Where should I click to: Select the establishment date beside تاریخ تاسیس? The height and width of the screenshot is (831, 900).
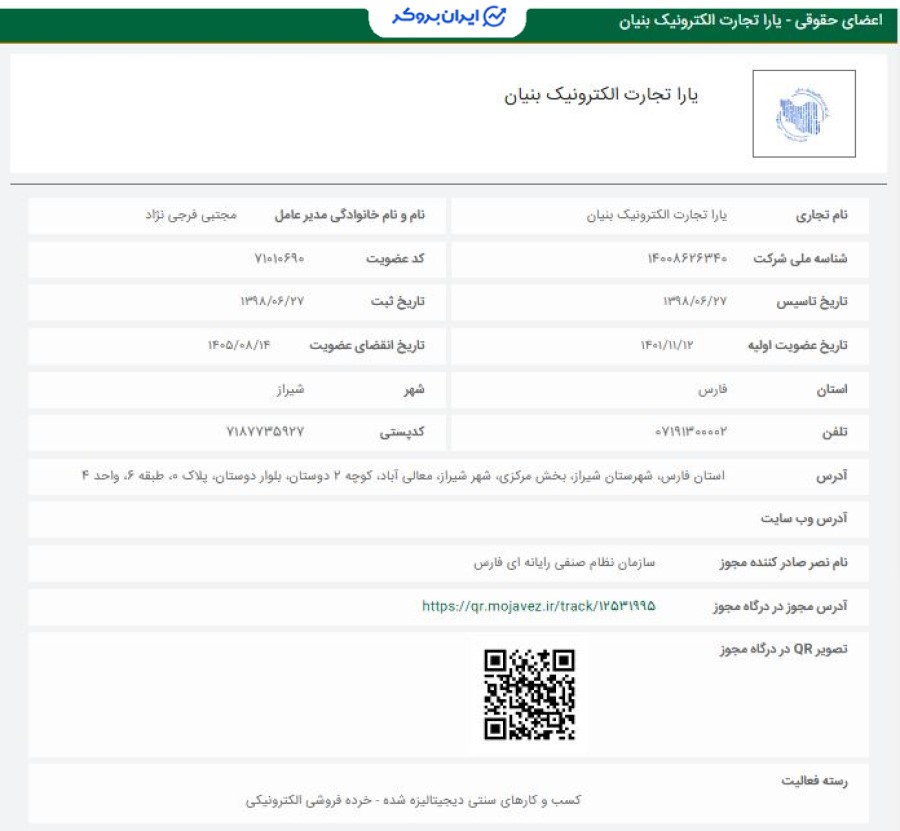tap(695, 301)
